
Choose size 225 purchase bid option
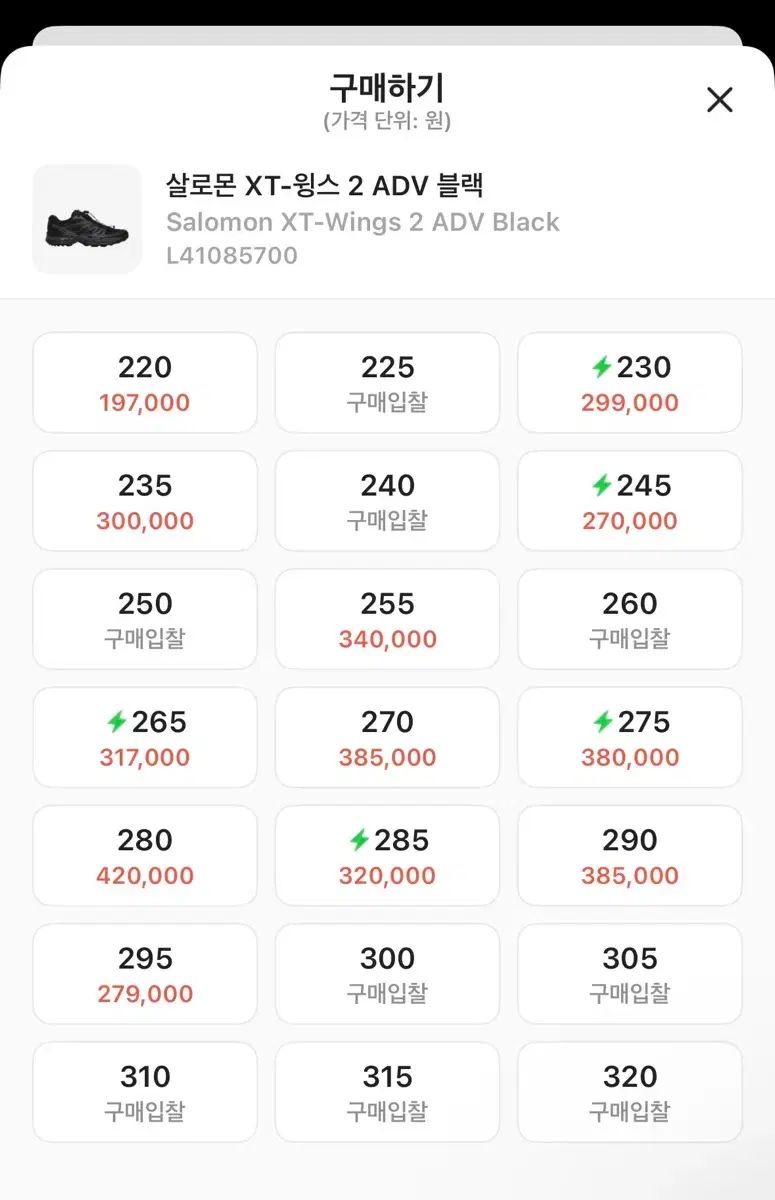(387, 383)
